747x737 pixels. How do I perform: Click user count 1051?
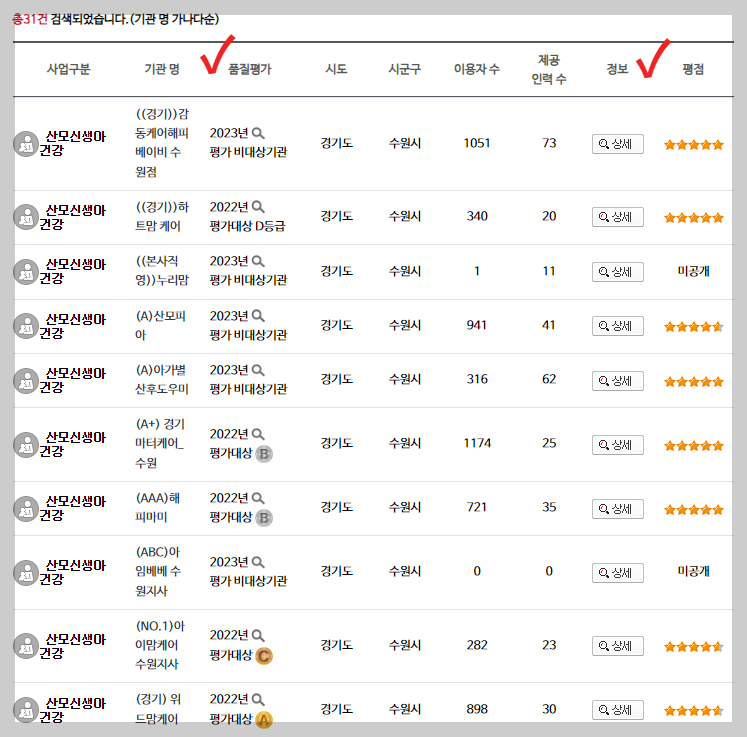477,143
